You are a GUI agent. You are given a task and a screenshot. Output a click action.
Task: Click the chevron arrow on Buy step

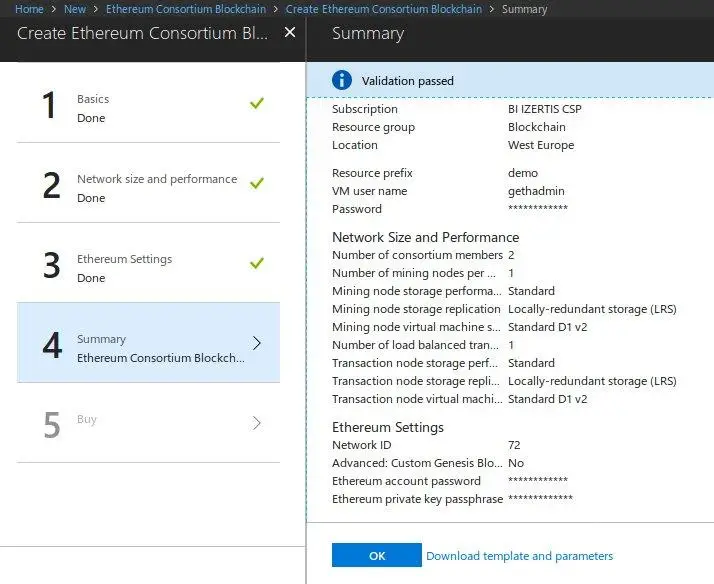coord(257,423)
